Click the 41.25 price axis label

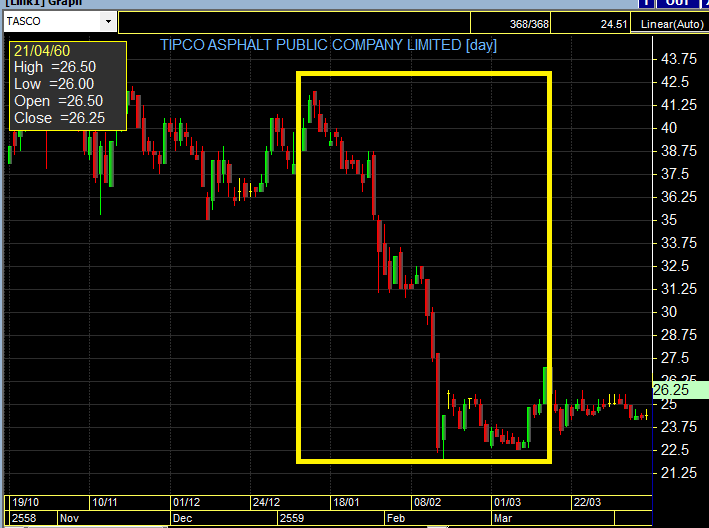679,105
